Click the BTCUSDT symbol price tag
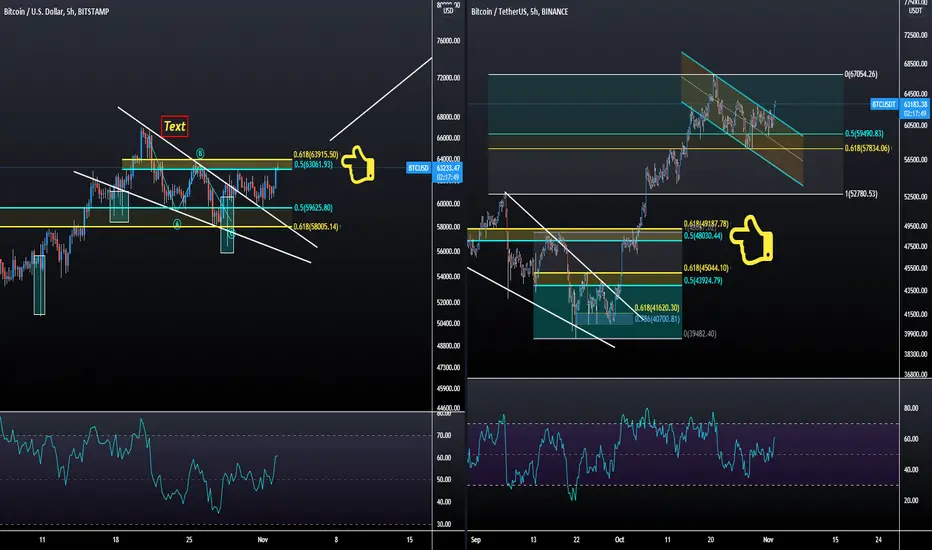This screenshot has width=932, height=550. coord(884,104)
